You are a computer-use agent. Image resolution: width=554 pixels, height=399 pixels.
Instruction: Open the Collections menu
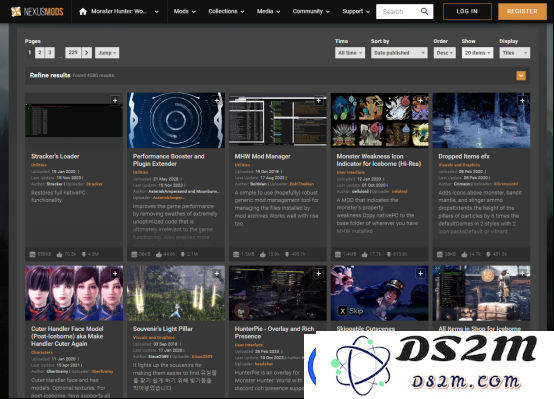point(226,11)
